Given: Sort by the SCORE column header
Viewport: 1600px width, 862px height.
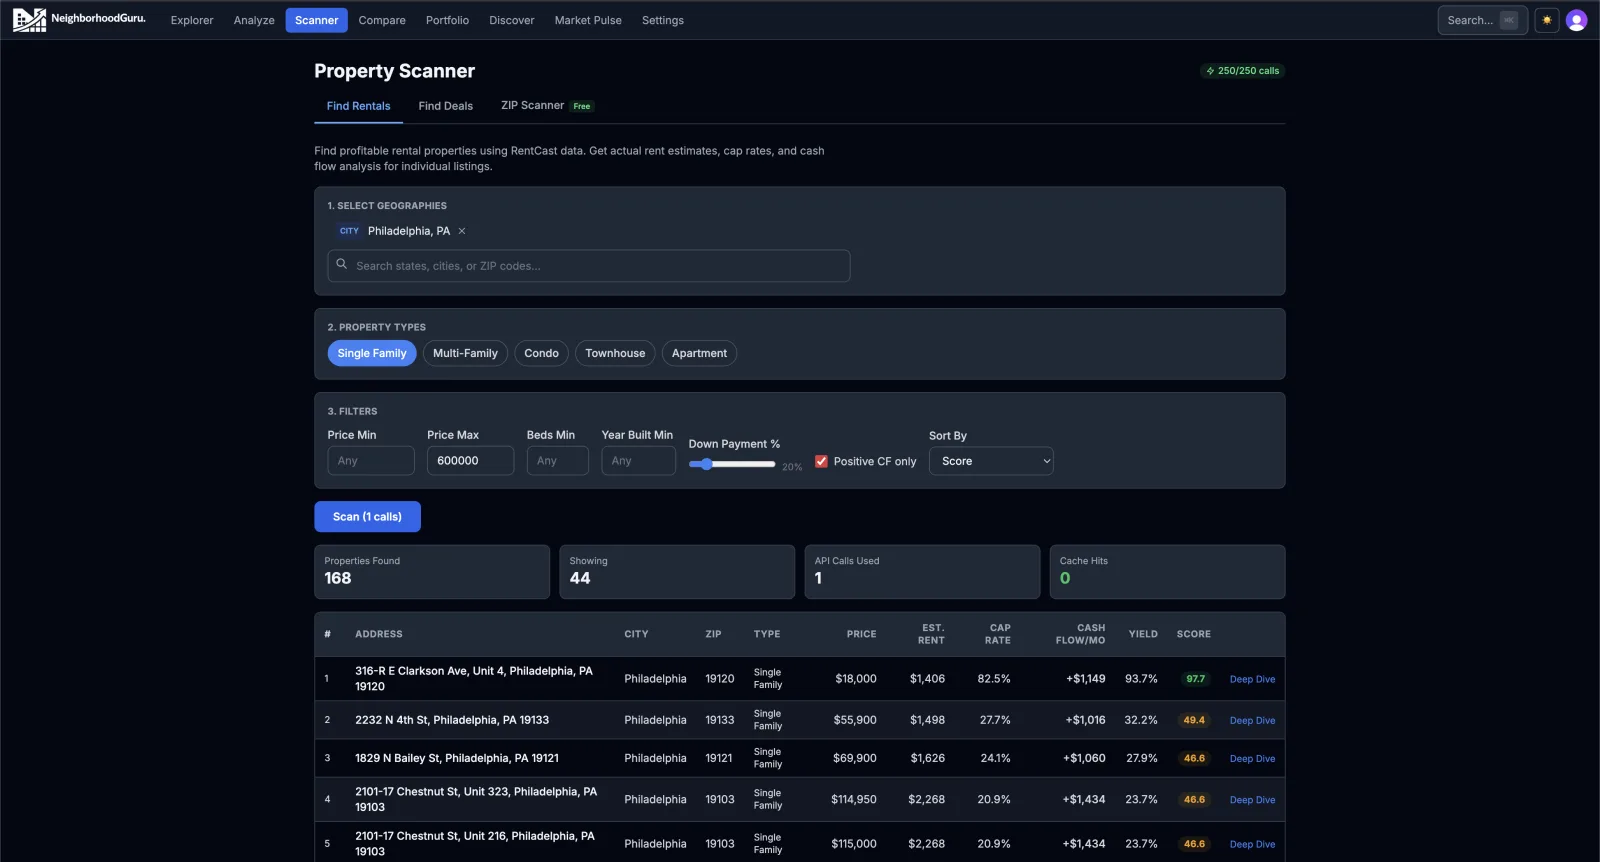Looking at the screenshot, I should coord(1194,634).
